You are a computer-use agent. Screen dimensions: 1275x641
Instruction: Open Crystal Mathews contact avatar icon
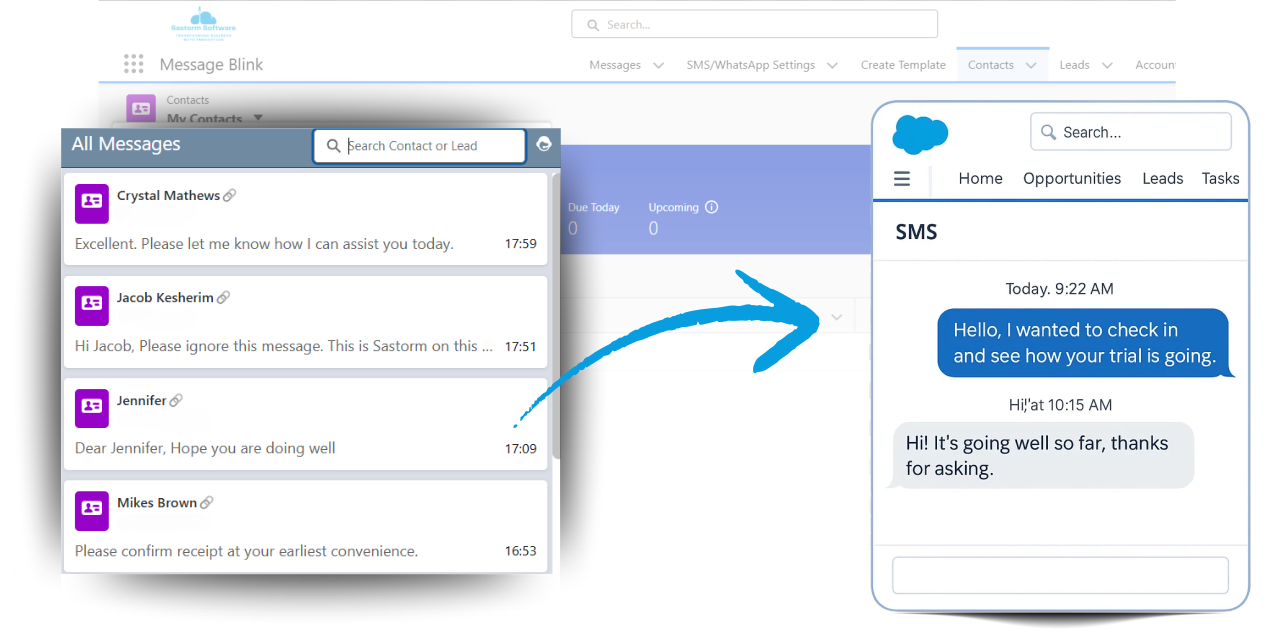point(91,203)
